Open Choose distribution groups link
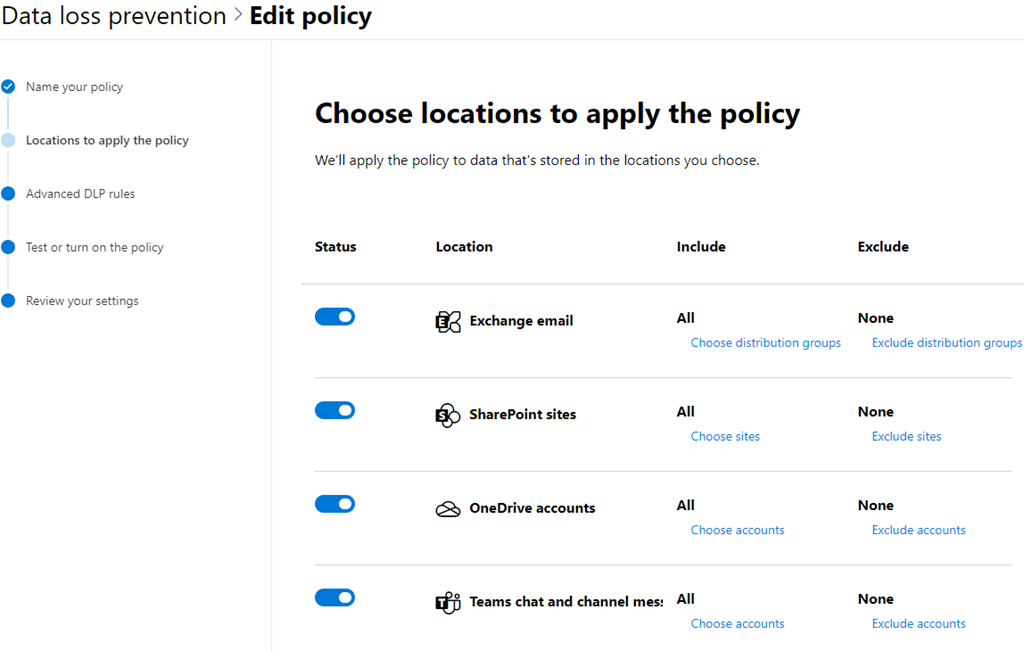This screenshot has width=1024, height=651. pos(765,343)
